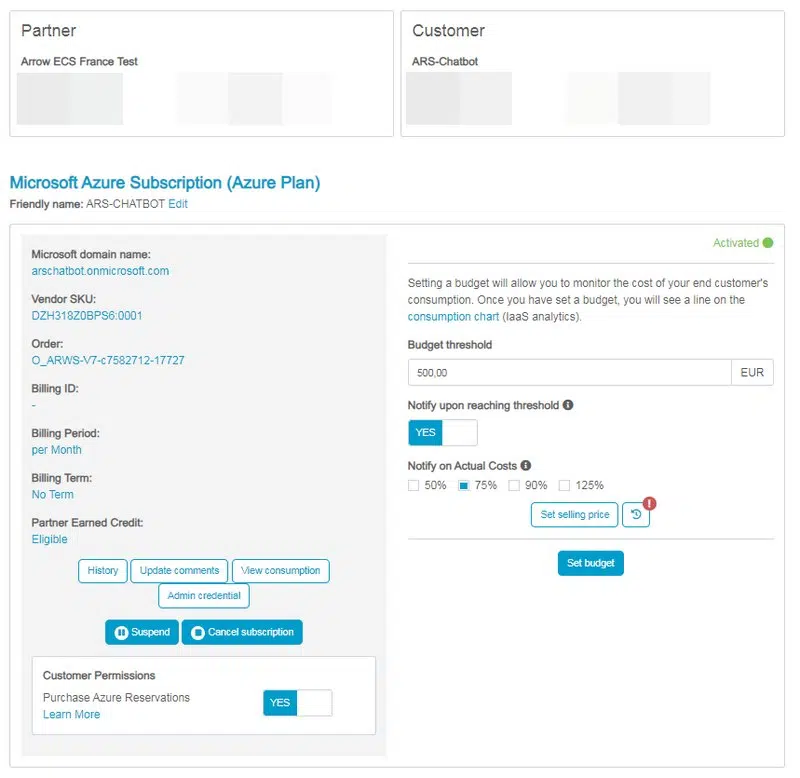
Task: Open the selling price history clock icon
Action: 635,514
